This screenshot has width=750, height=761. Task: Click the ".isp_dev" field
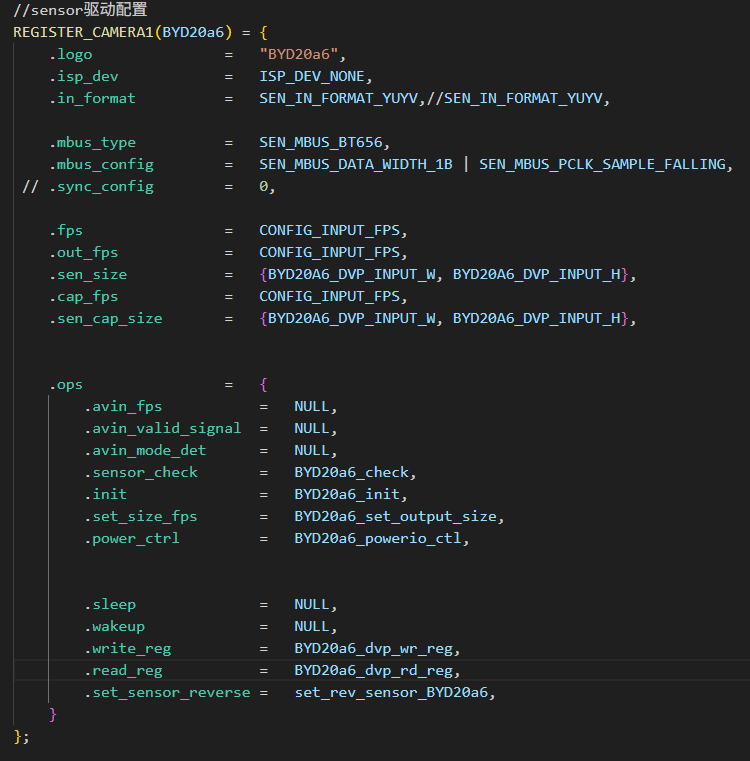click(83, 77)
